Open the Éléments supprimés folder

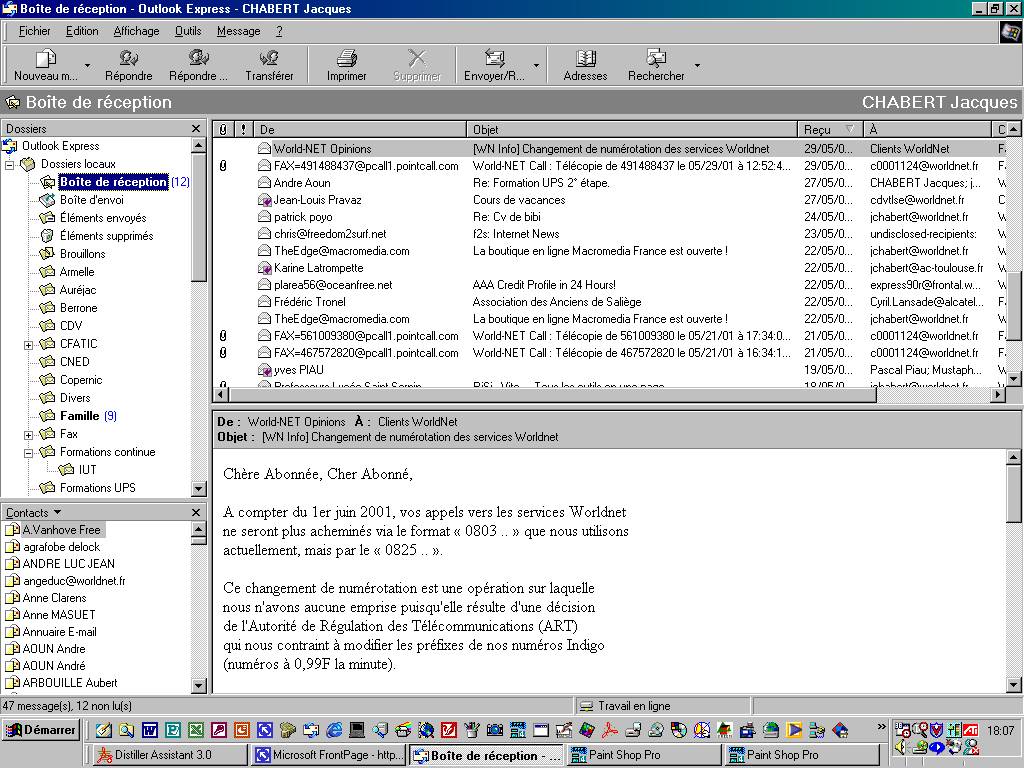tap(106, 236)
